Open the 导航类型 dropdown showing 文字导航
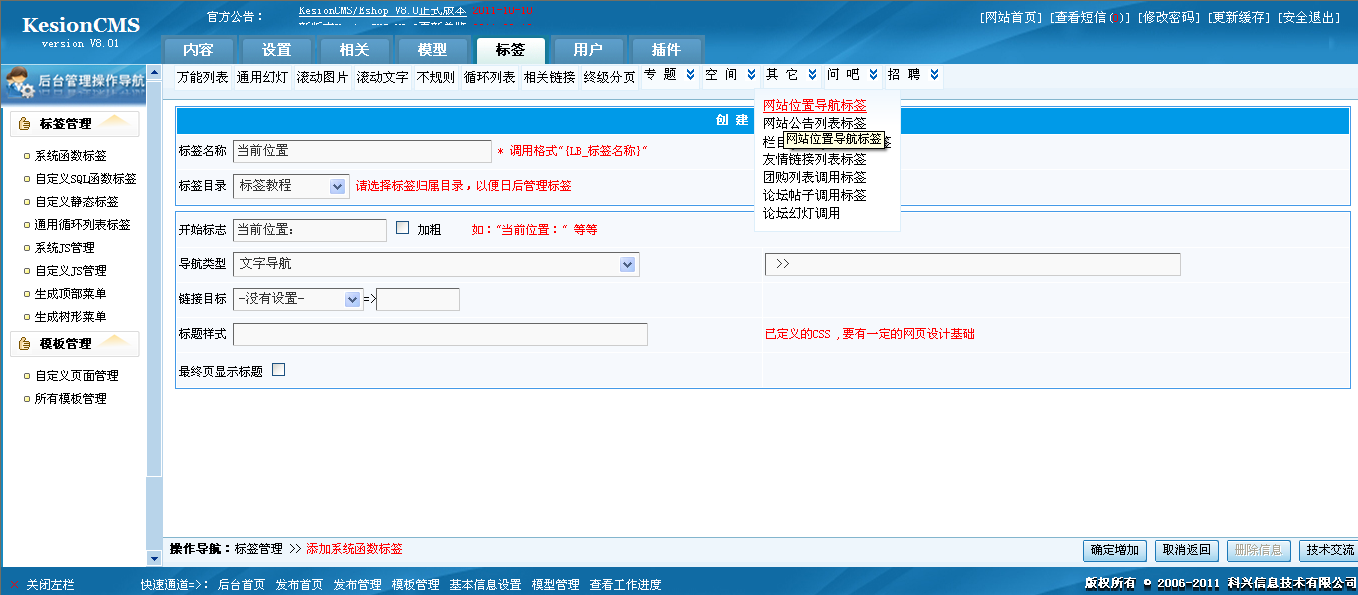 point(627,265)
